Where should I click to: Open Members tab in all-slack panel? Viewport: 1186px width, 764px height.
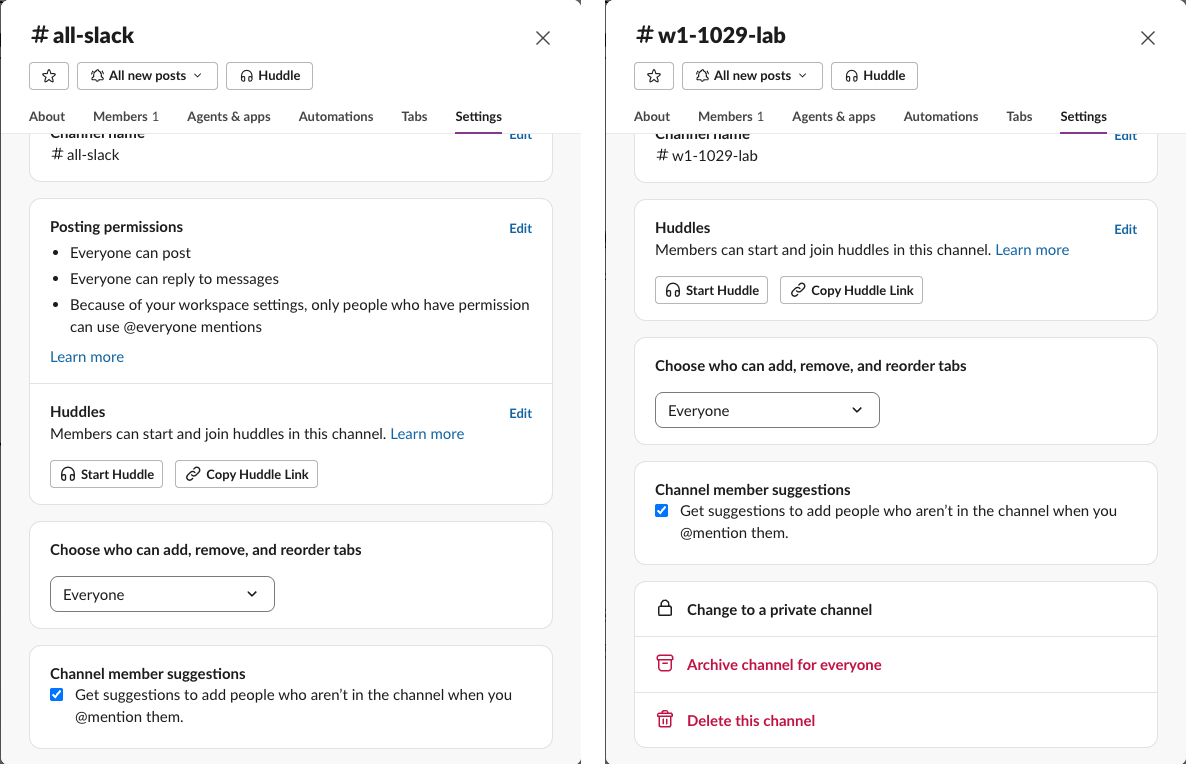tap(126, 116)
